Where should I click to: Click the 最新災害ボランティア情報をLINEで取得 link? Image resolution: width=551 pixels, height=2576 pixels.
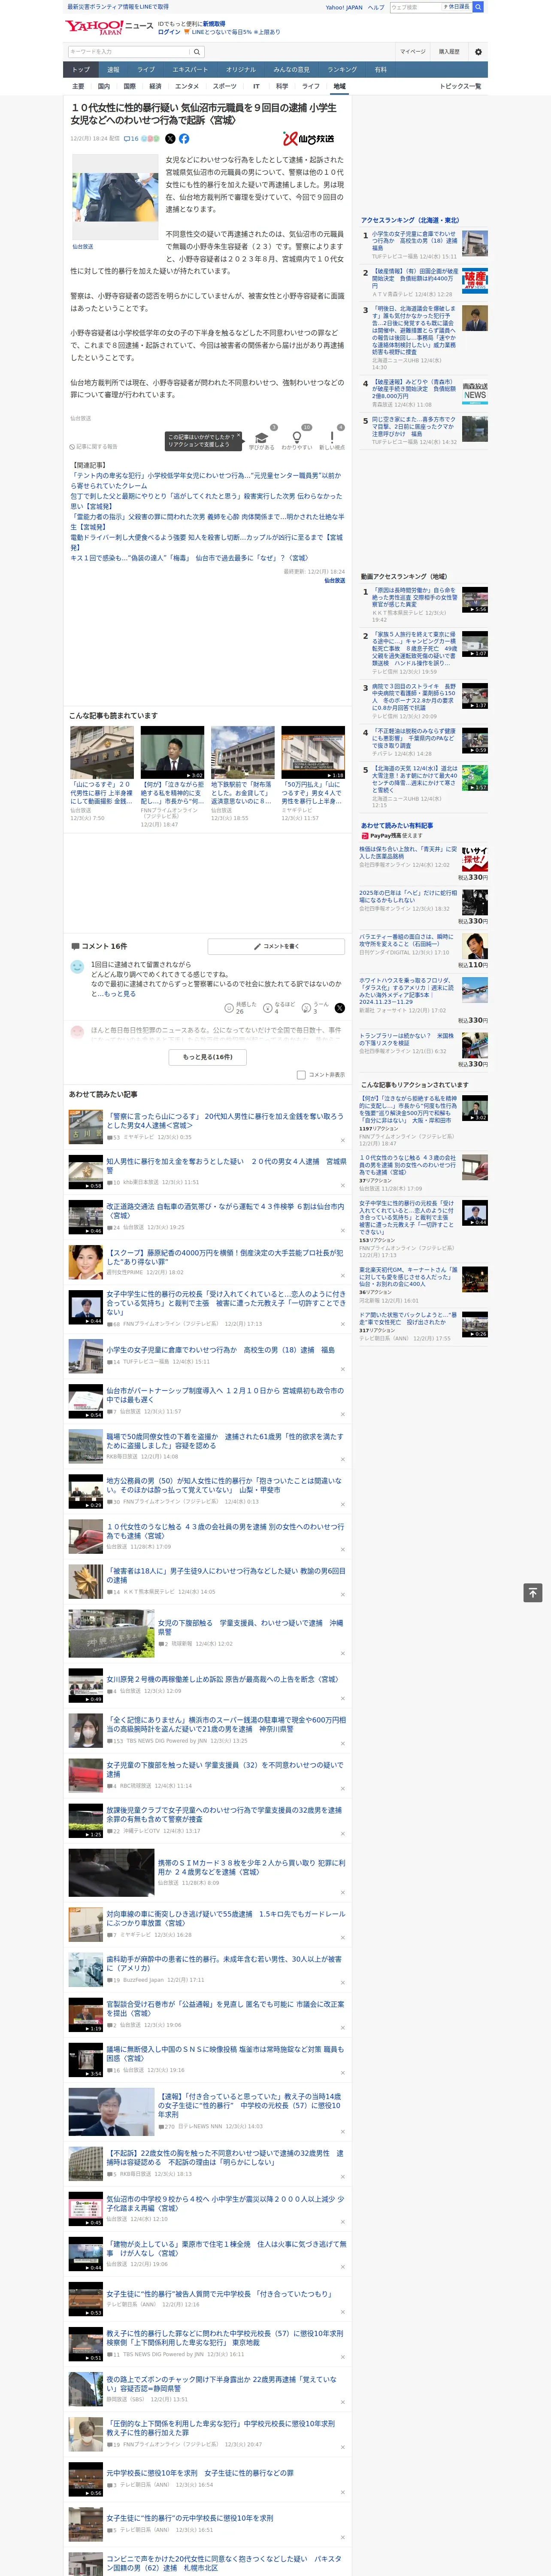click(118, 7)
